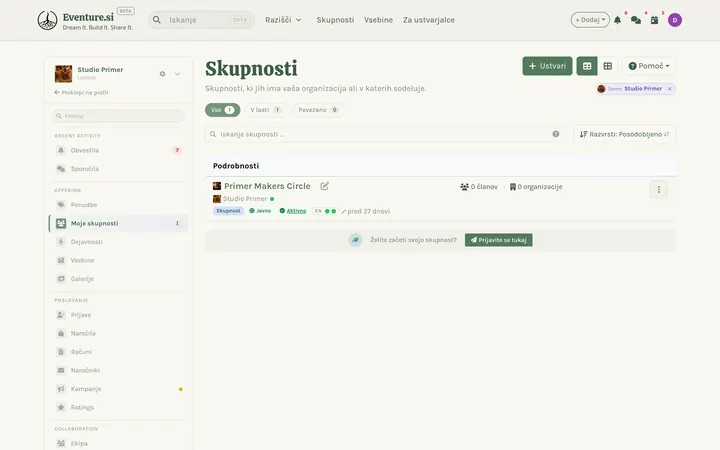Click the Preklopi na profil link

tap(81, 92)
